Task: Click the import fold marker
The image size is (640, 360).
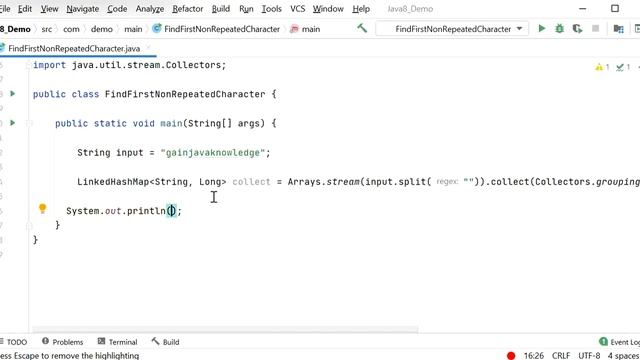Action: [x=29, y=65]
